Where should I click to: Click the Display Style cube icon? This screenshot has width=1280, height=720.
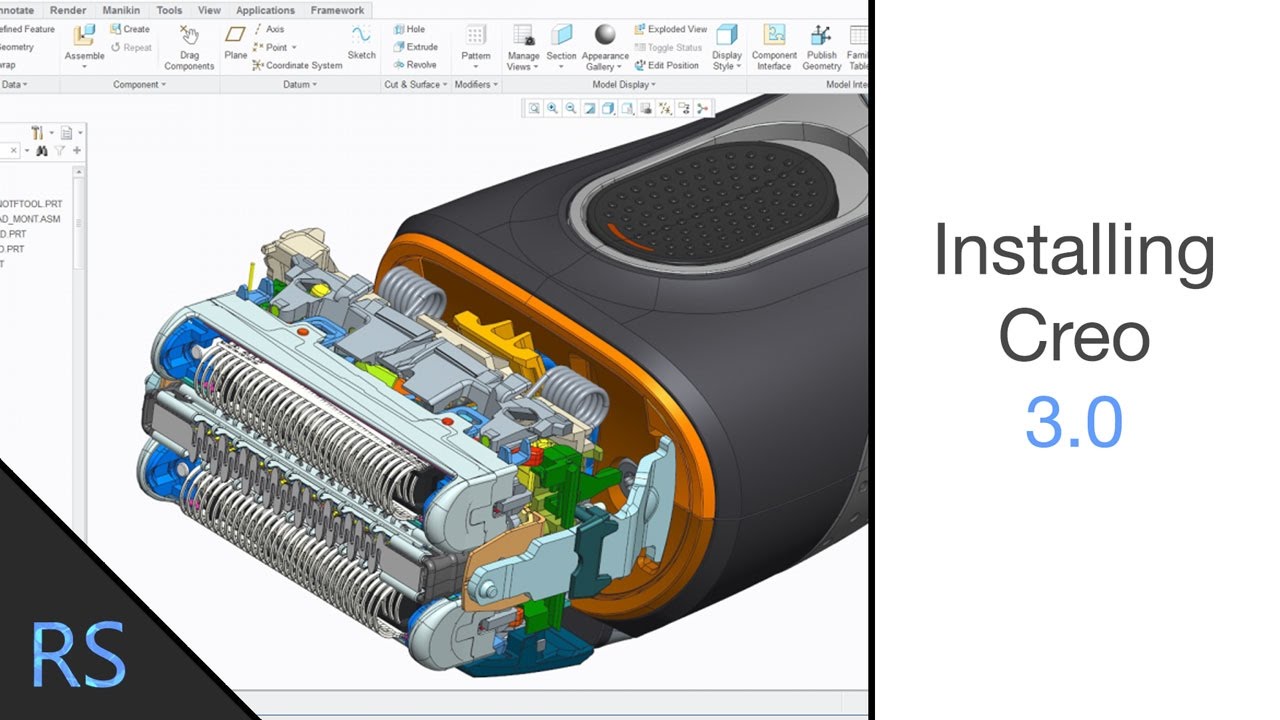[727, 36]
